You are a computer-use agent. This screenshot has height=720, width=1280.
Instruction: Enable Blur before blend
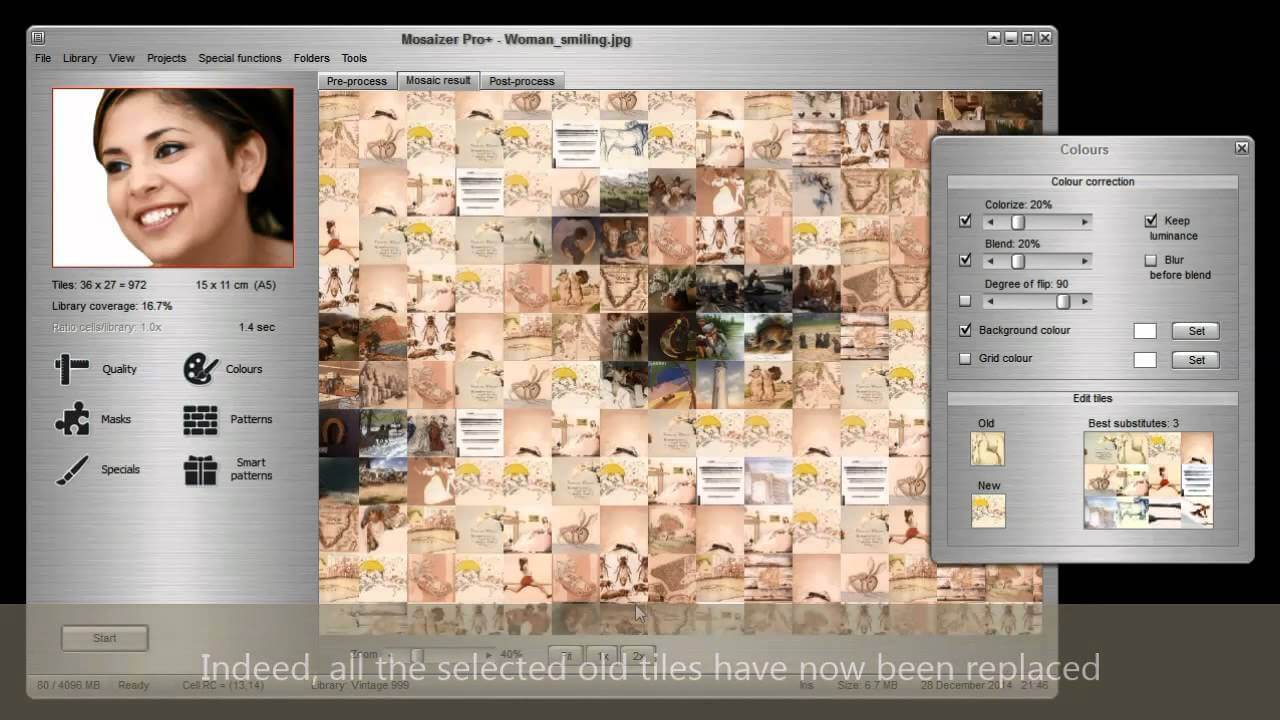coord(1151,260)
